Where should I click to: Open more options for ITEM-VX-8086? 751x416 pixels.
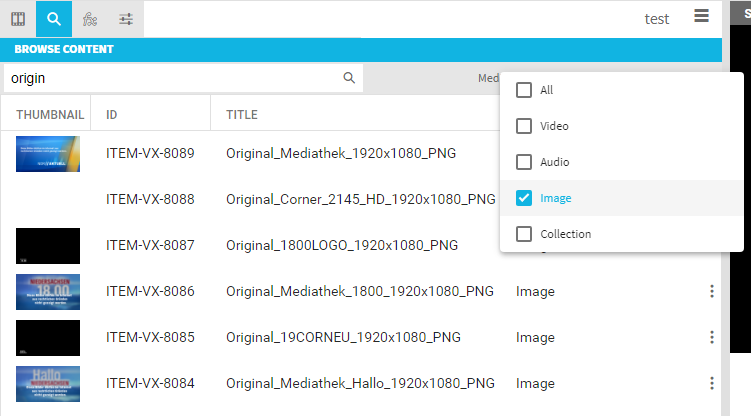[x=712, y=291]
